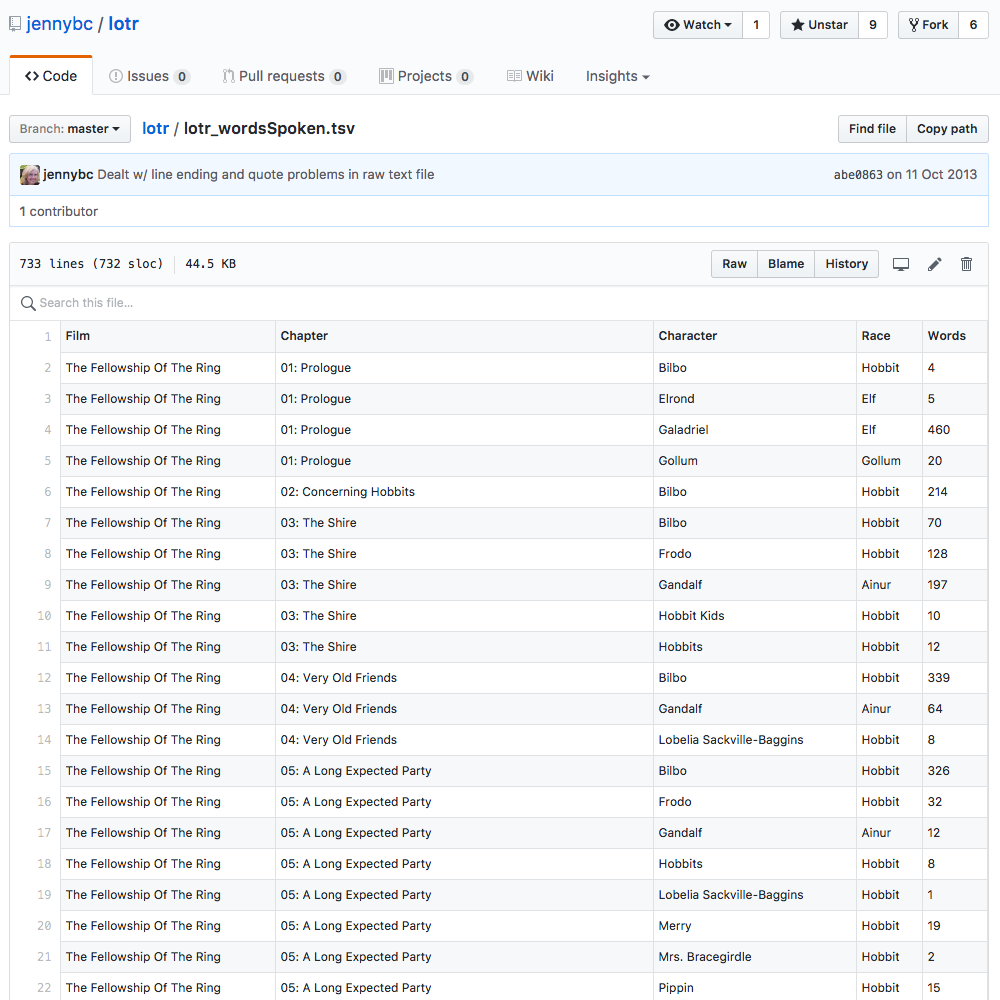The width and height of the screenshot is (1000, 1000).
Task: Click the Search this file field
Action: pyautogui.click(x=499, y=303)
